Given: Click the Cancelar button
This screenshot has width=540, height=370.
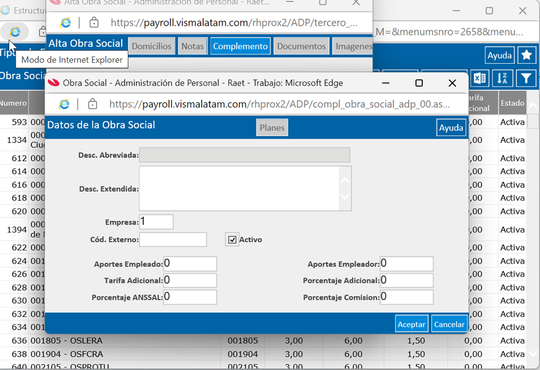Looking at the screenshot, I should tap(449, 324).
